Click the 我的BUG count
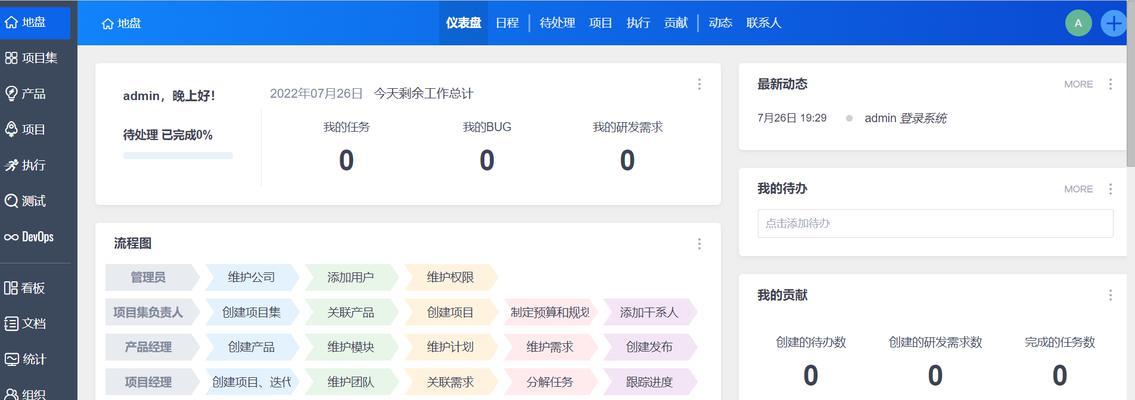The height and width of the screenshot is (400, 1135). pos(487,160)
